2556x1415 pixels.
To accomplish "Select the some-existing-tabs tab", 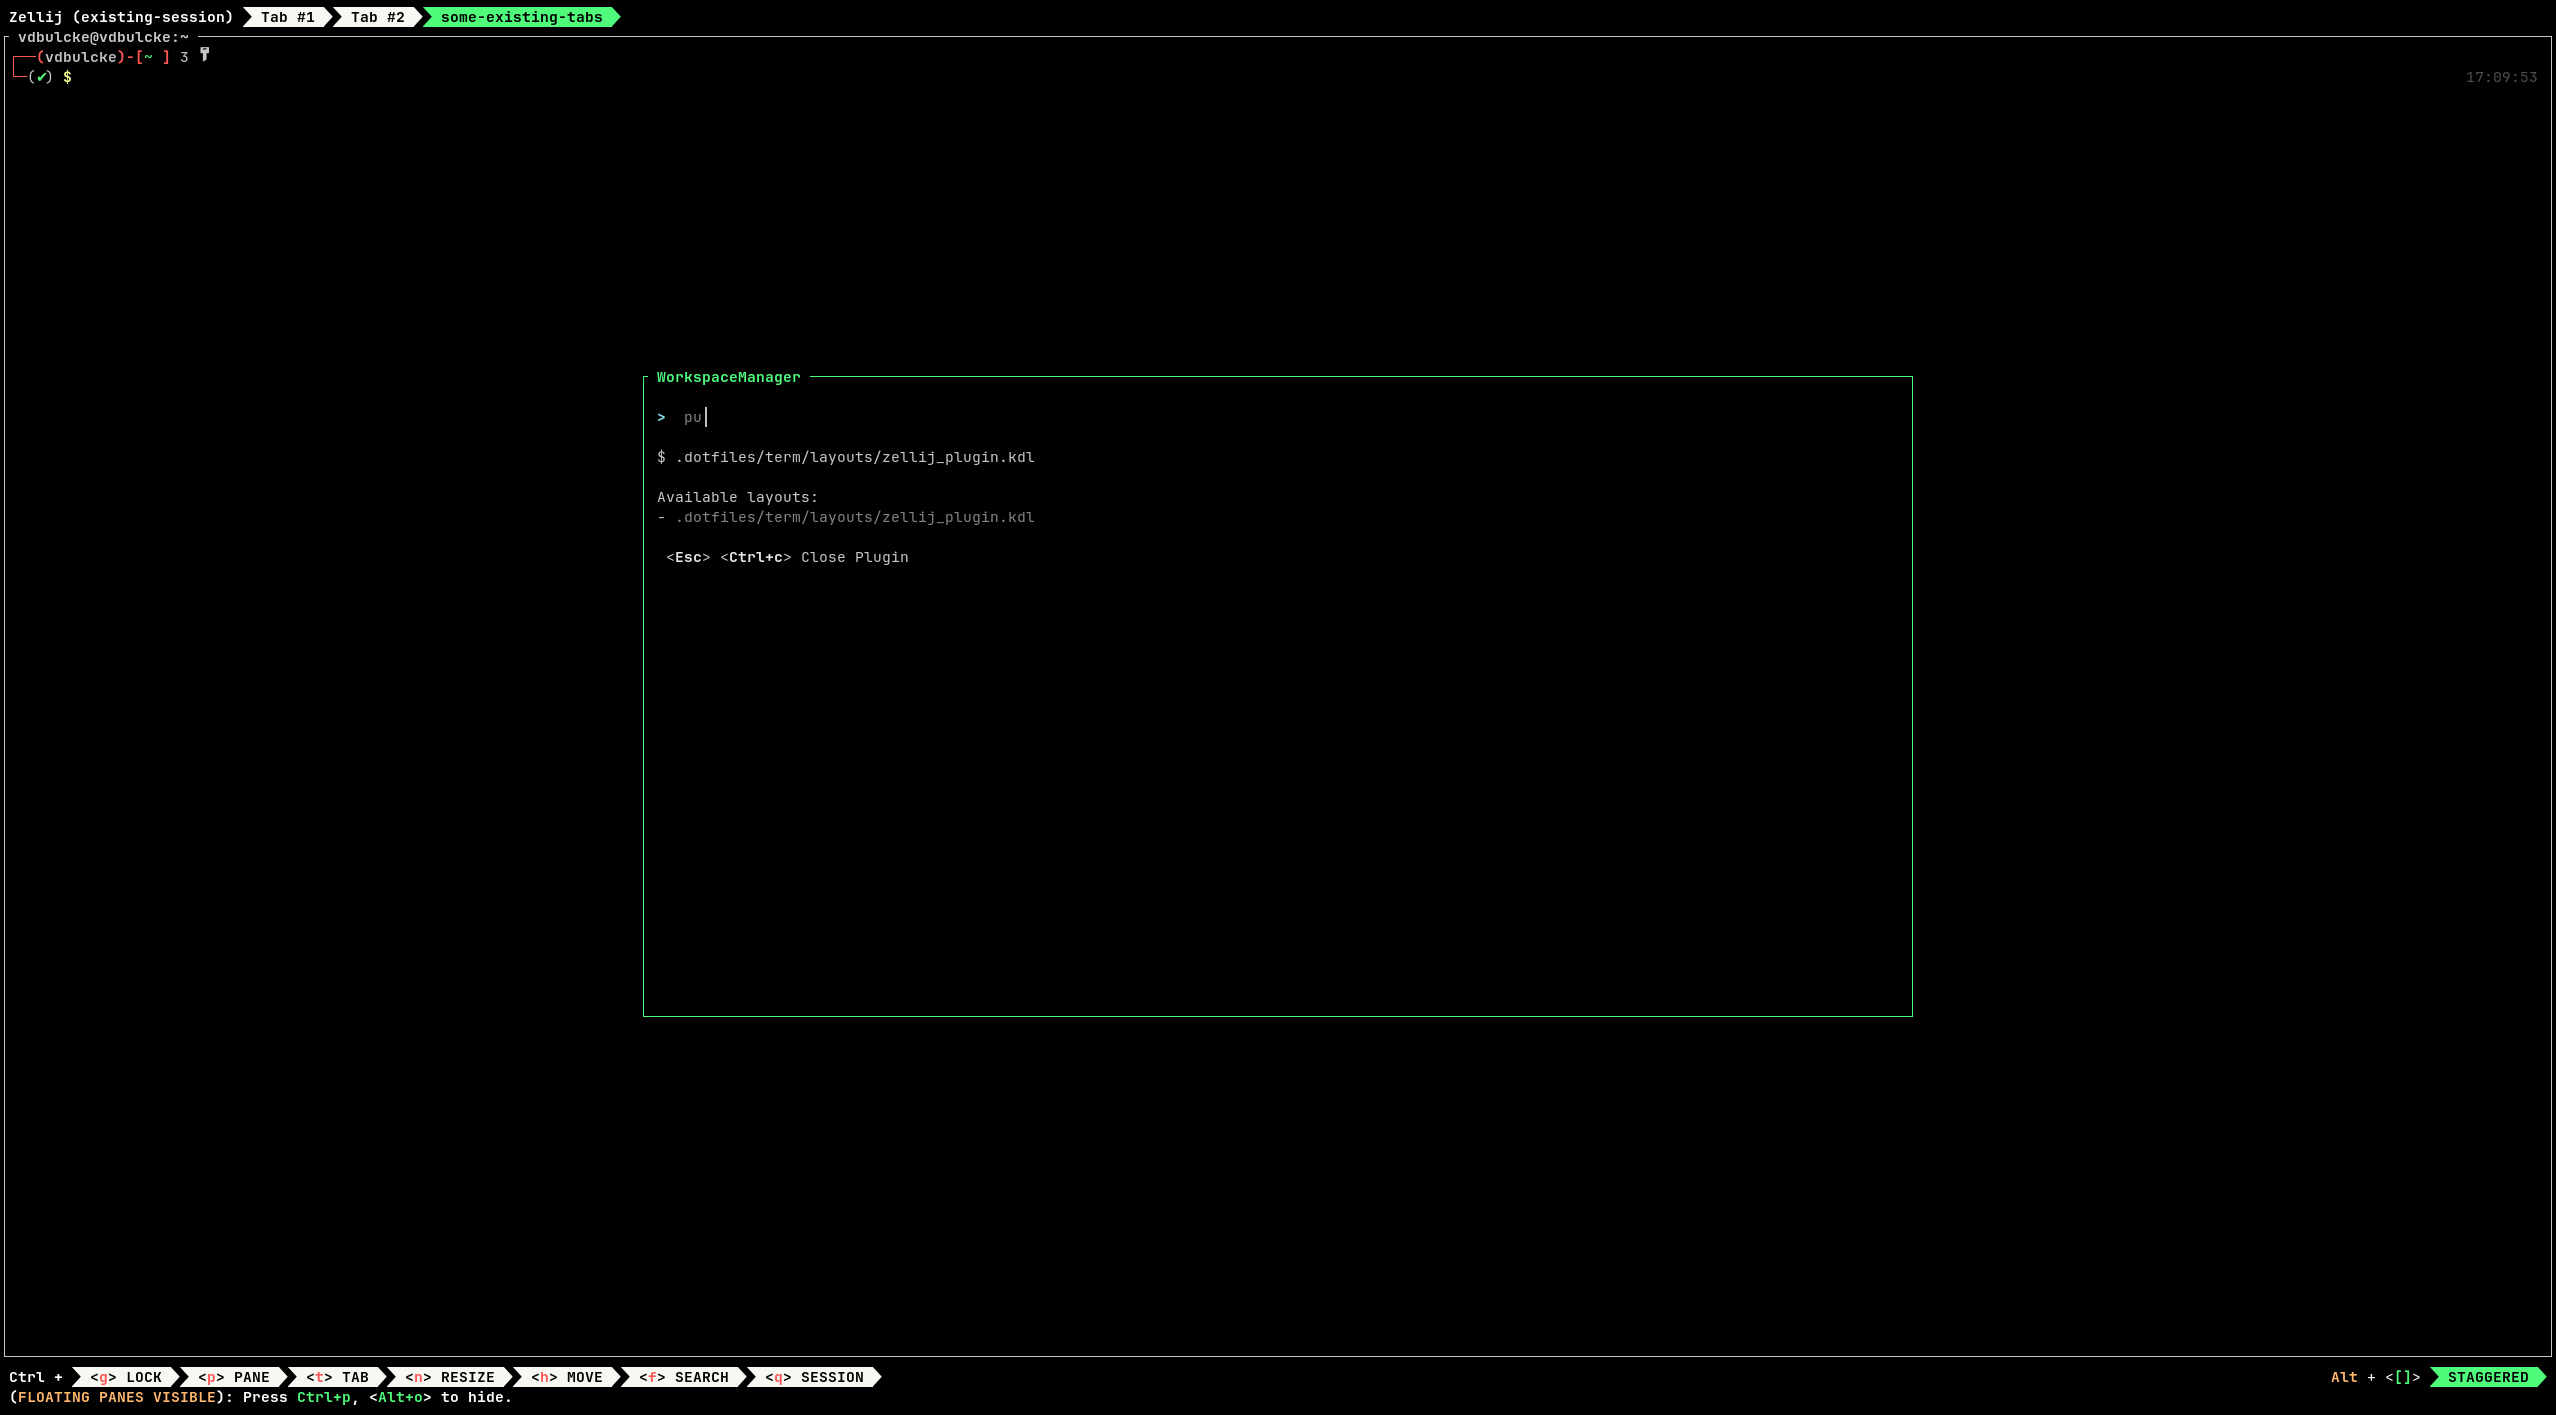I will tap(521, 17).
